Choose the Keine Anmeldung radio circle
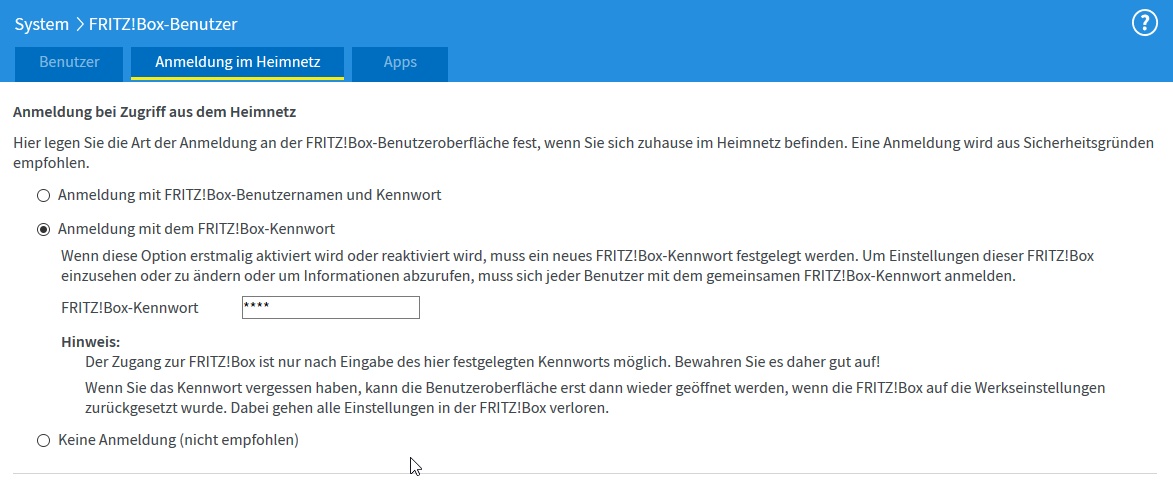 (x=43, y=441)
